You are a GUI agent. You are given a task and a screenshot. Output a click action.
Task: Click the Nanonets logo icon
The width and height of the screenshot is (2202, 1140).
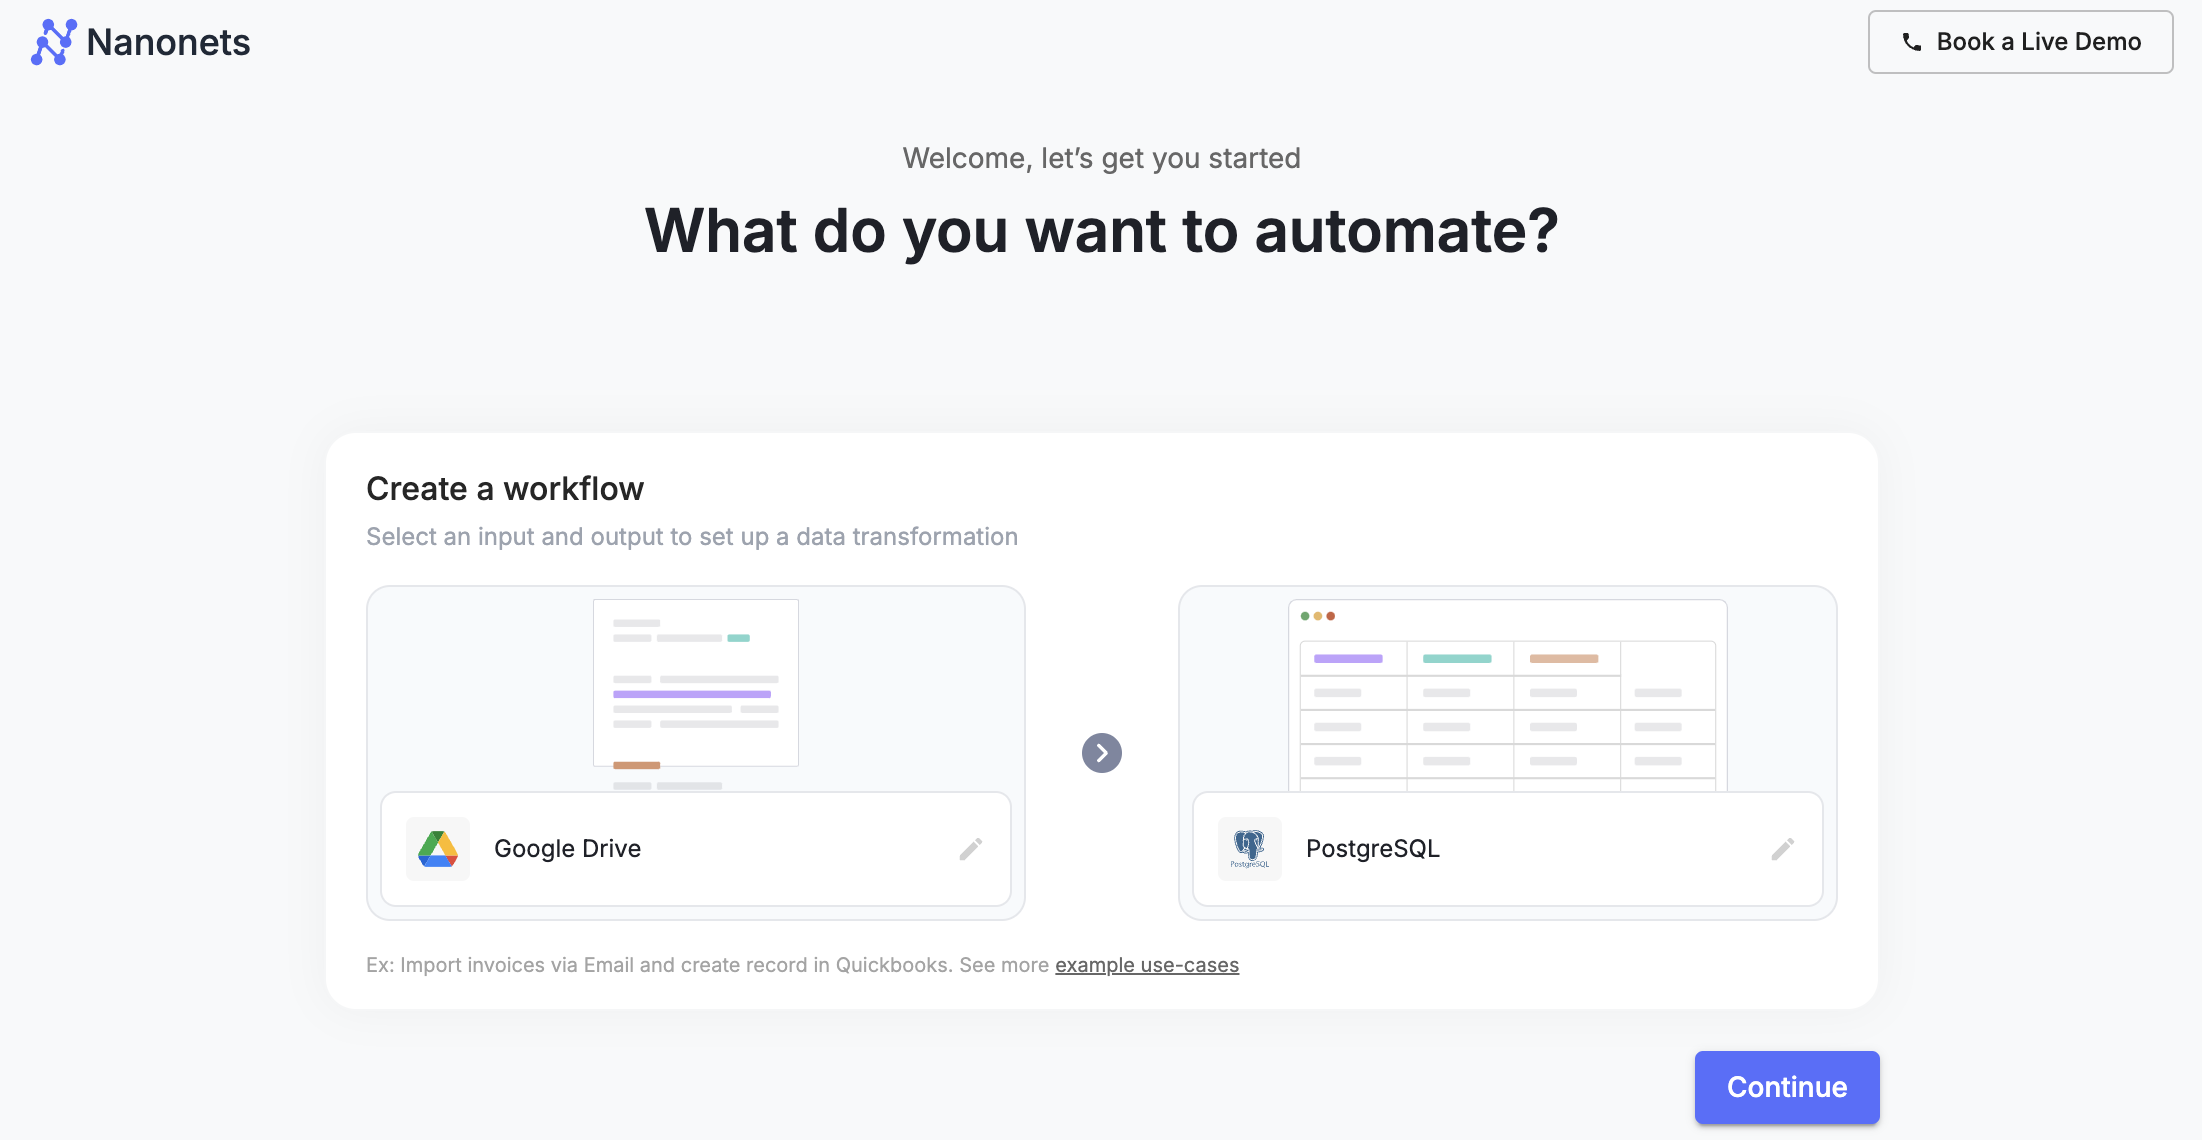pyautogui.click(x=53, y=42)
